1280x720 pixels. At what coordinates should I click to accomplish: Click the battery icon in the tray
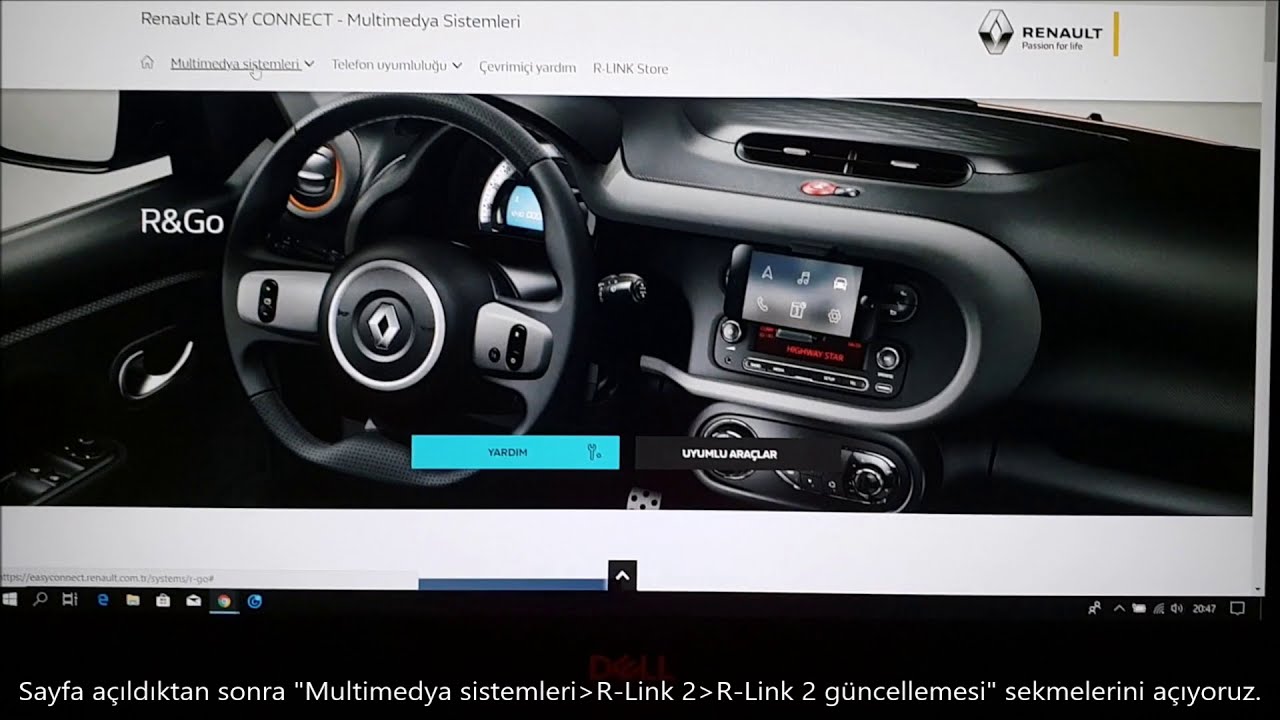(1139, 608)
